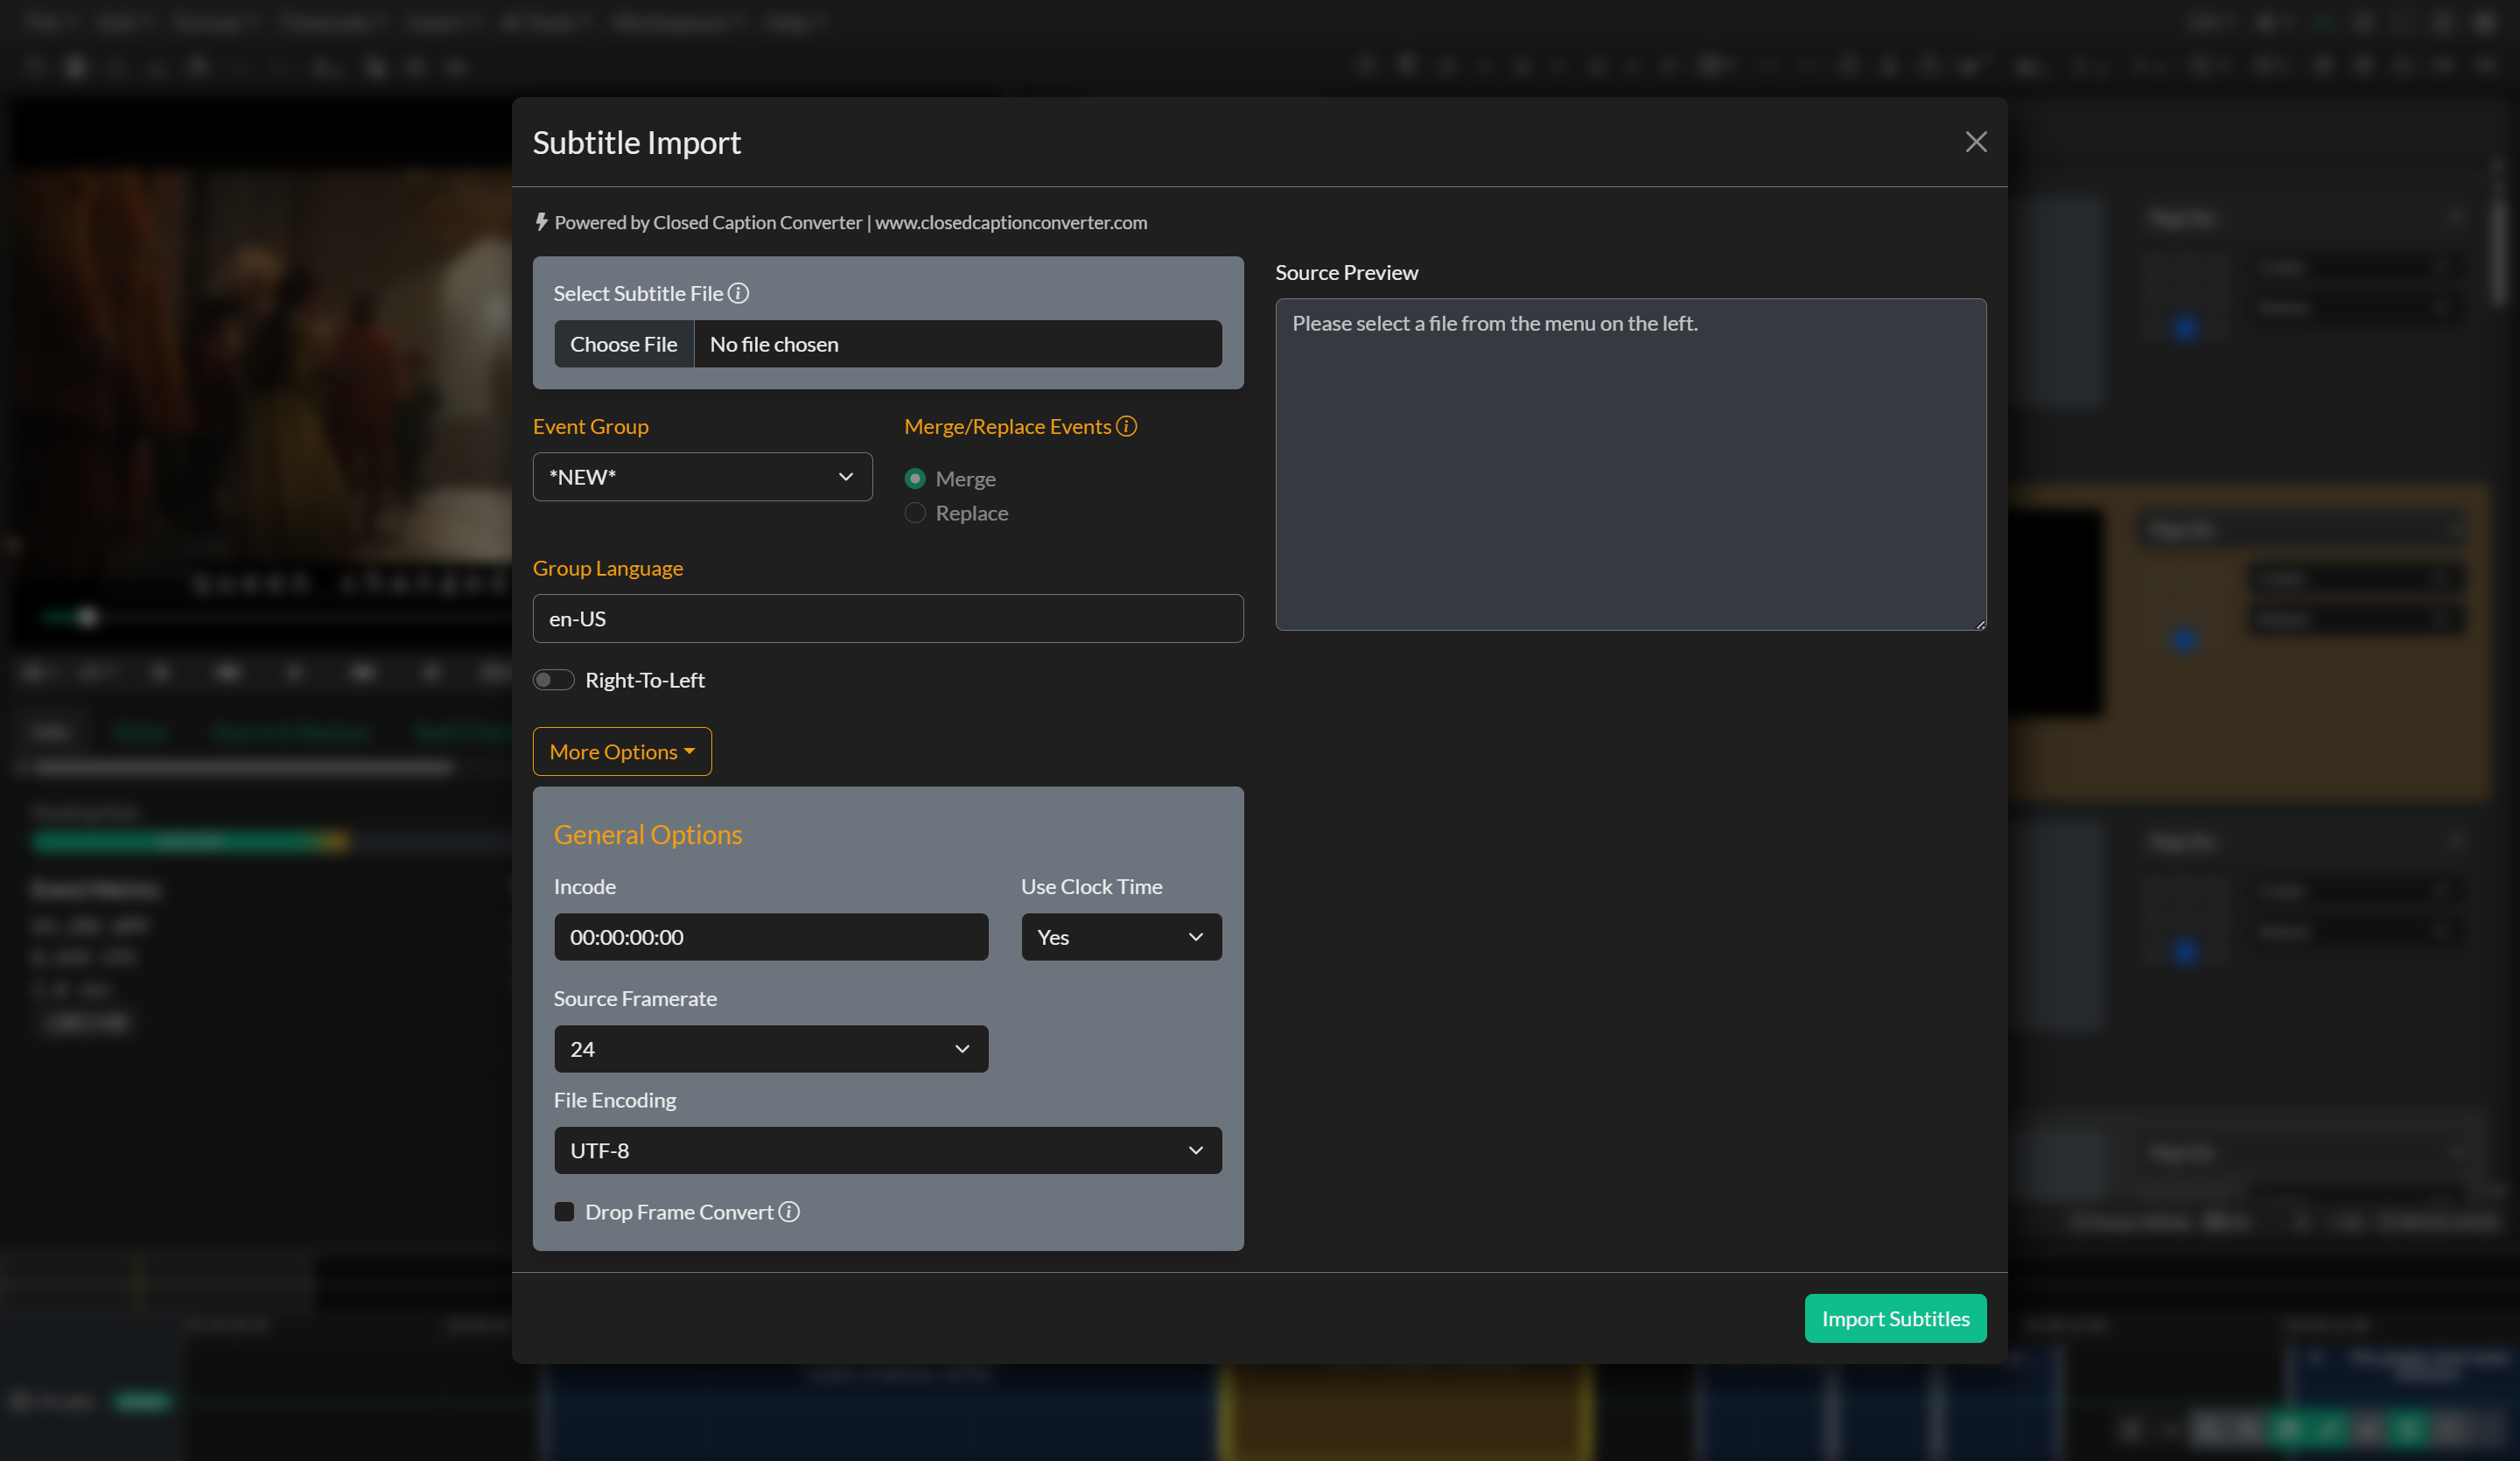This screenshot has height=1461, width=2520.
Task: Click the Incode timecode field
Action: click(x=771, y=937)
